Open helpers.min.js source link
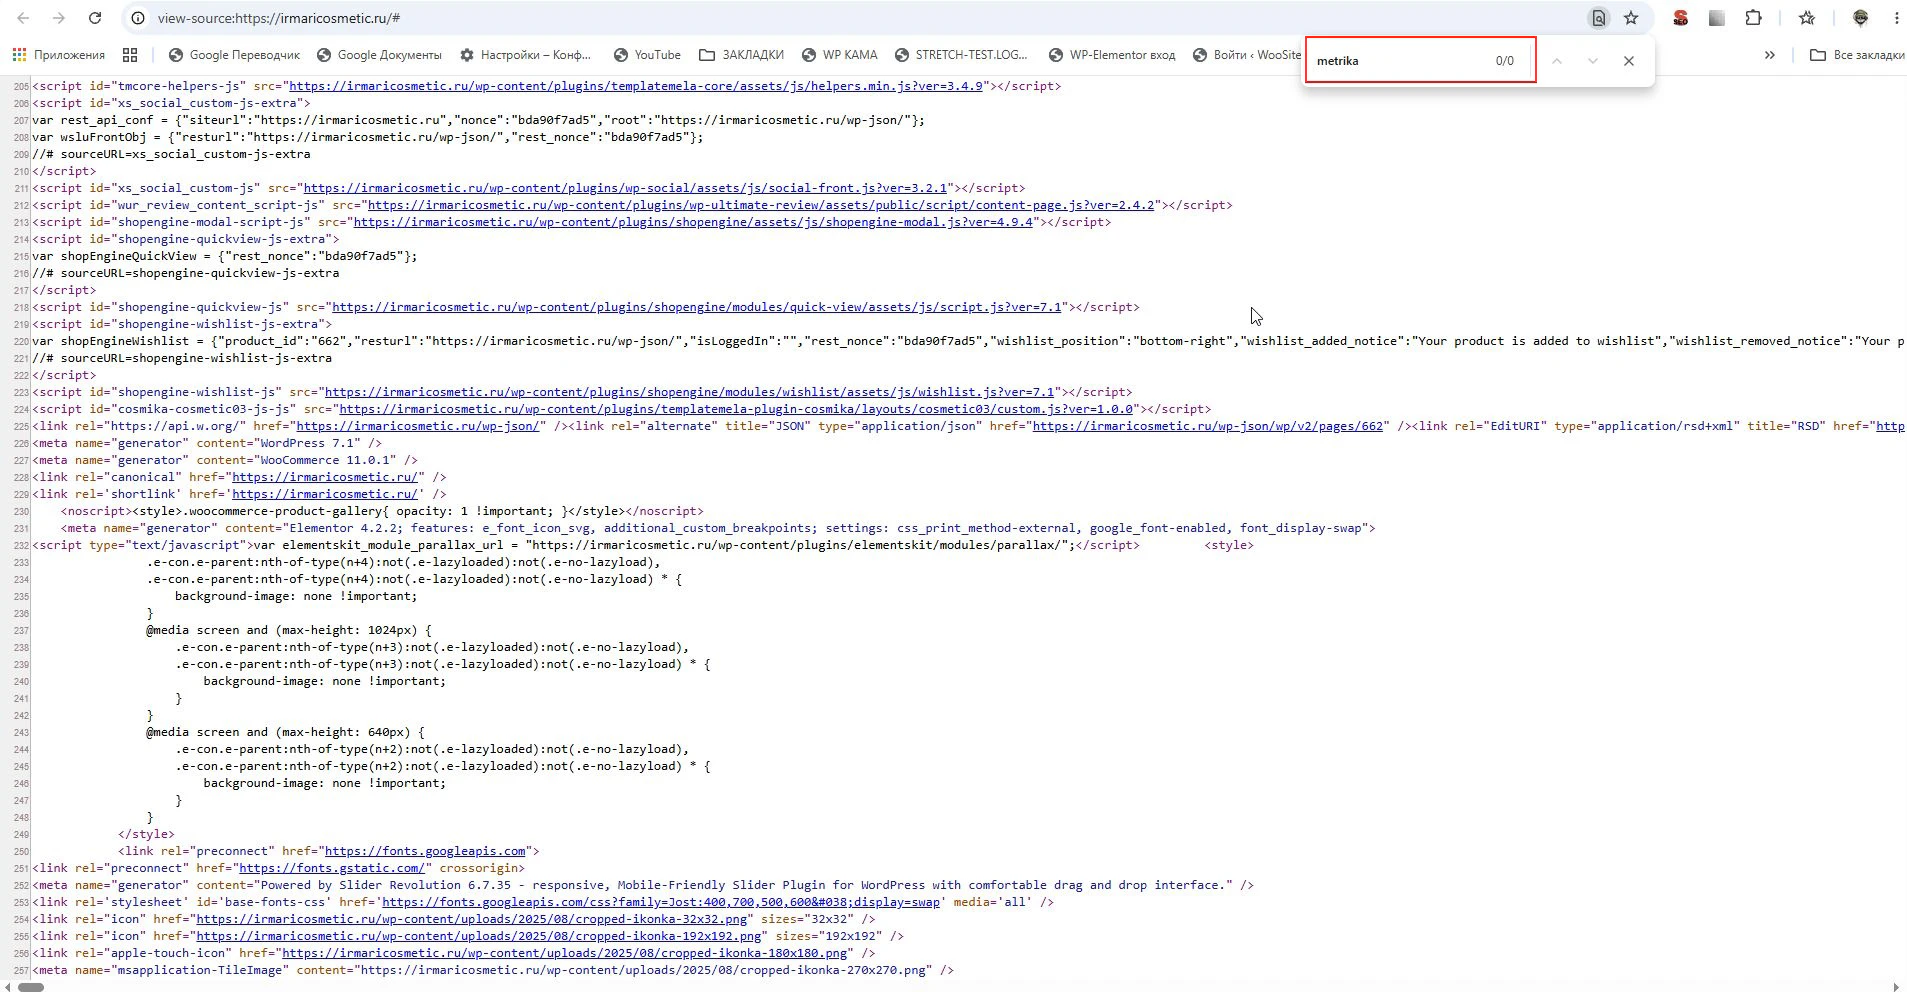1907x992 pixels. 636,86
